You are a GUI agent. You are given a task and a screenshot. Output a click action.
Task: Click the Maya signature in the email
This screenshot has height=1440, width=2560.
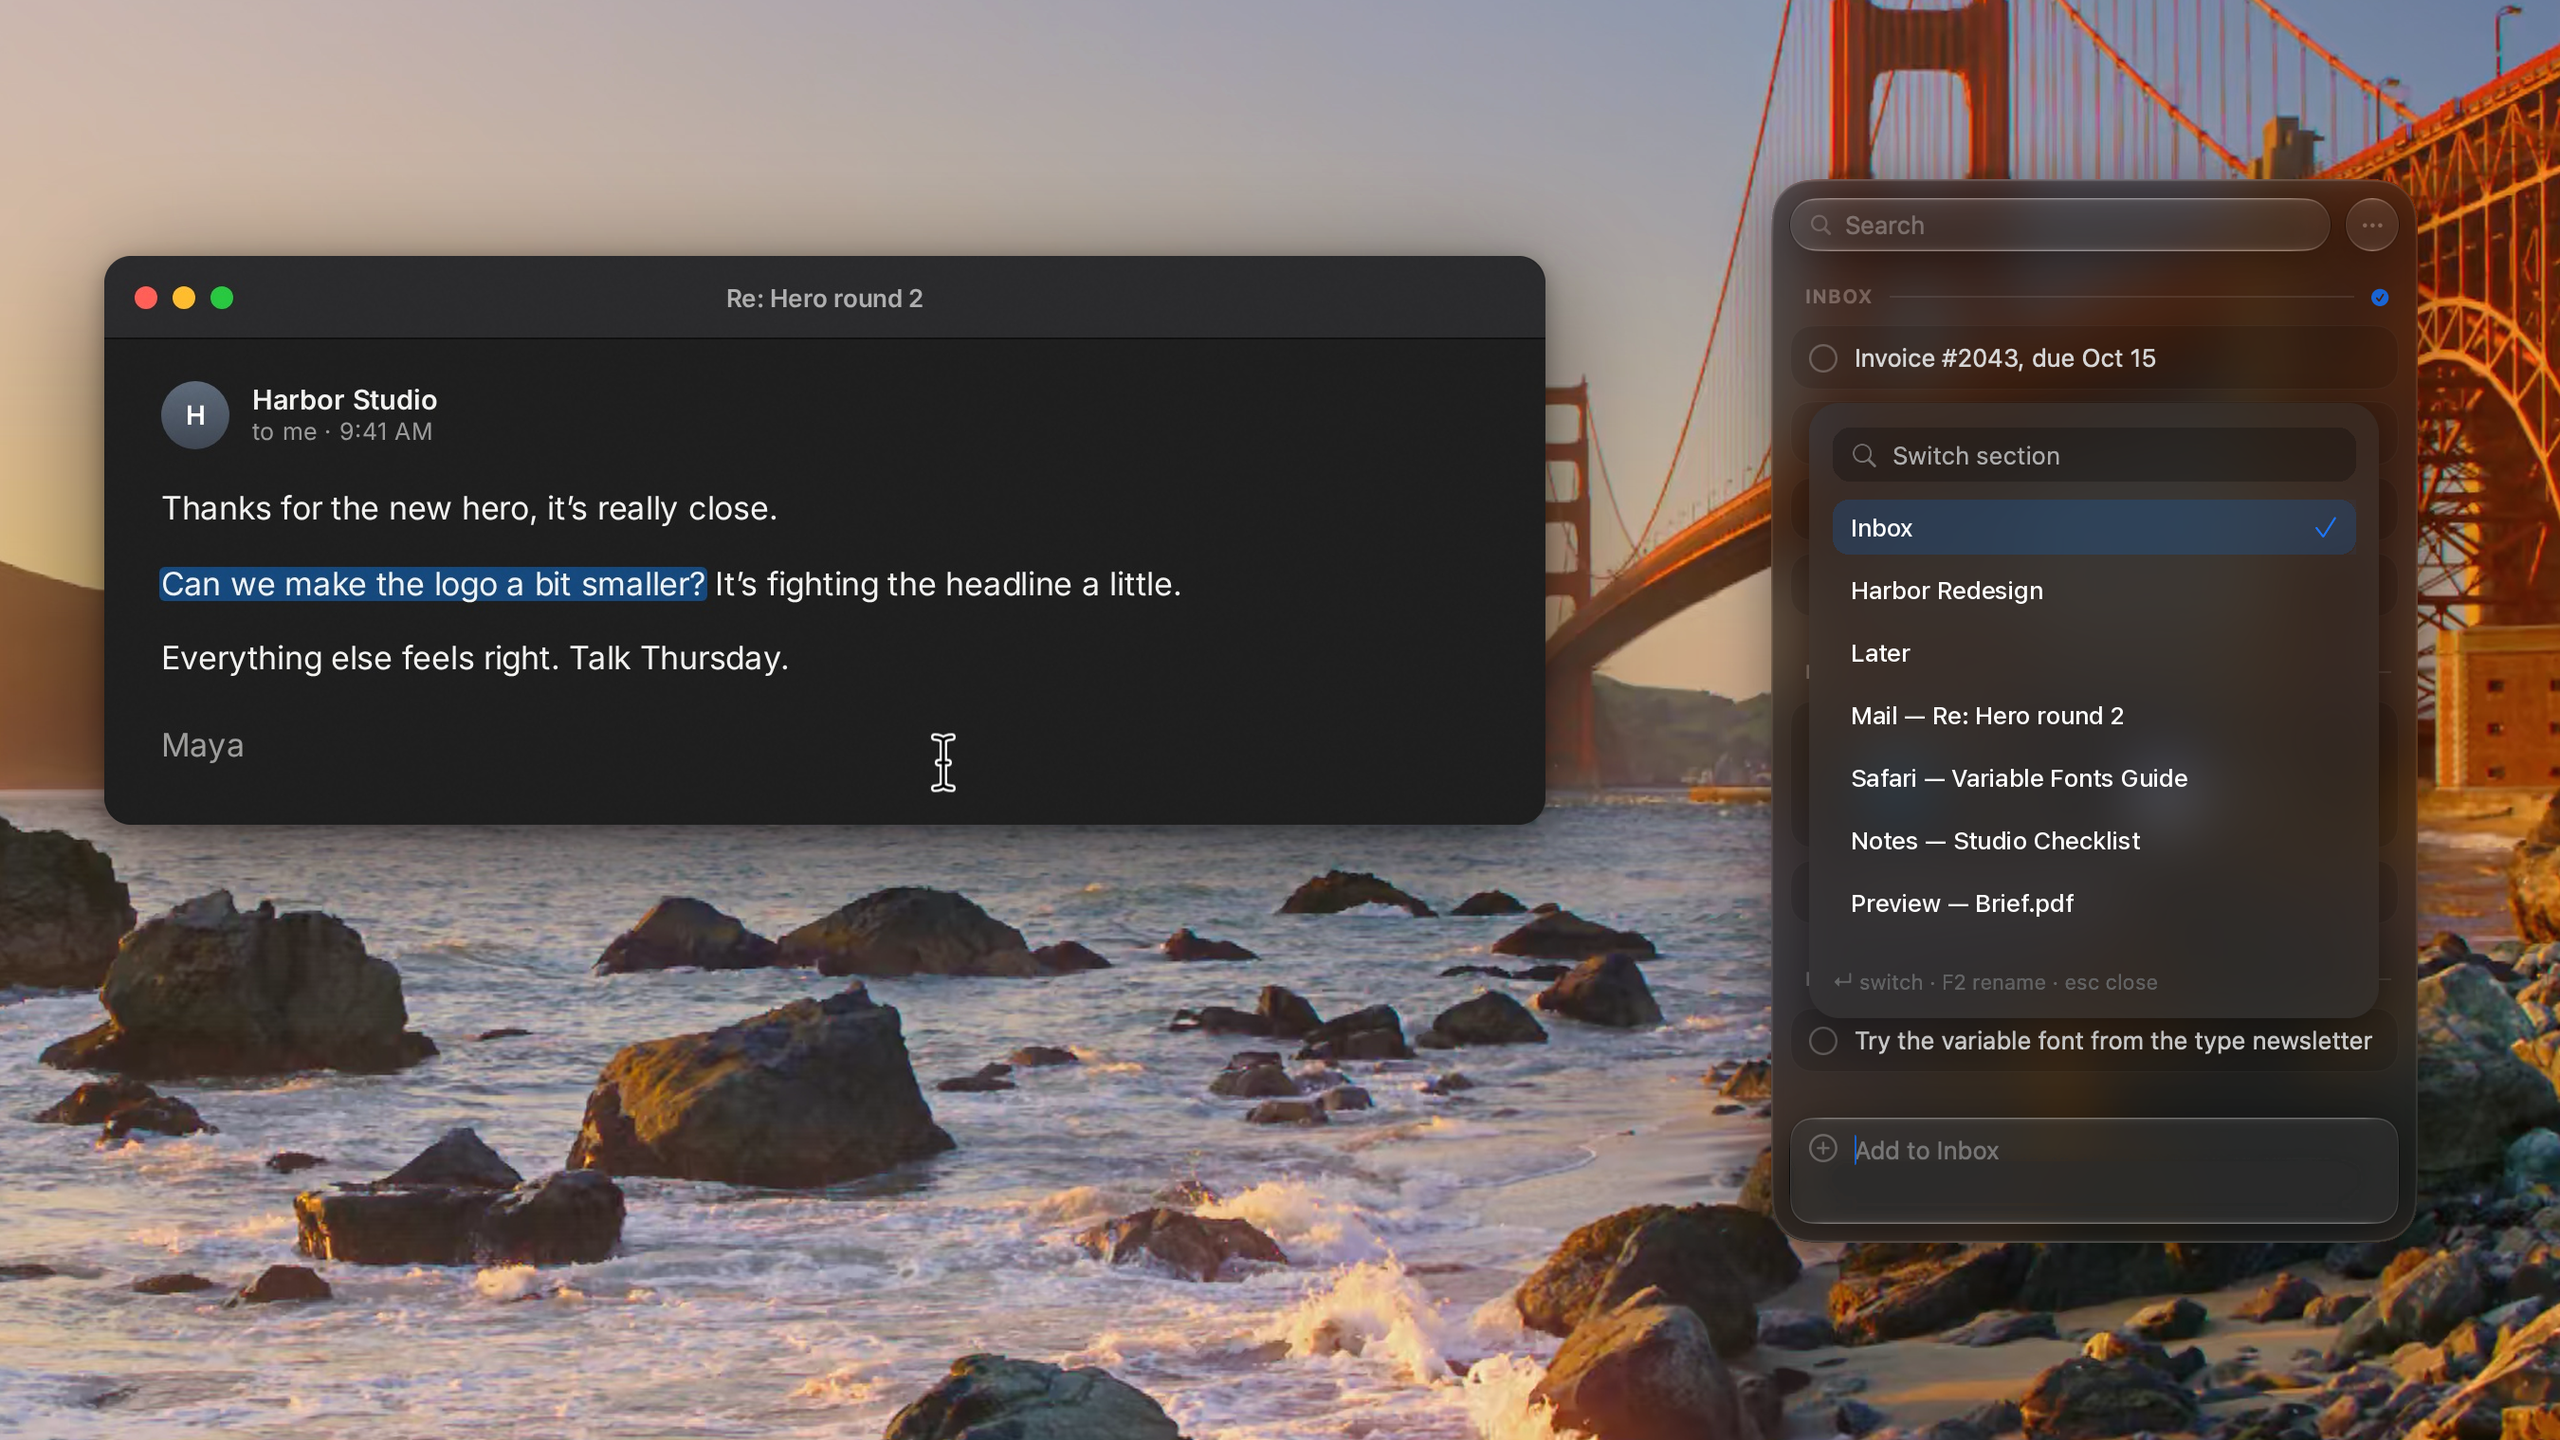point(203,746)
